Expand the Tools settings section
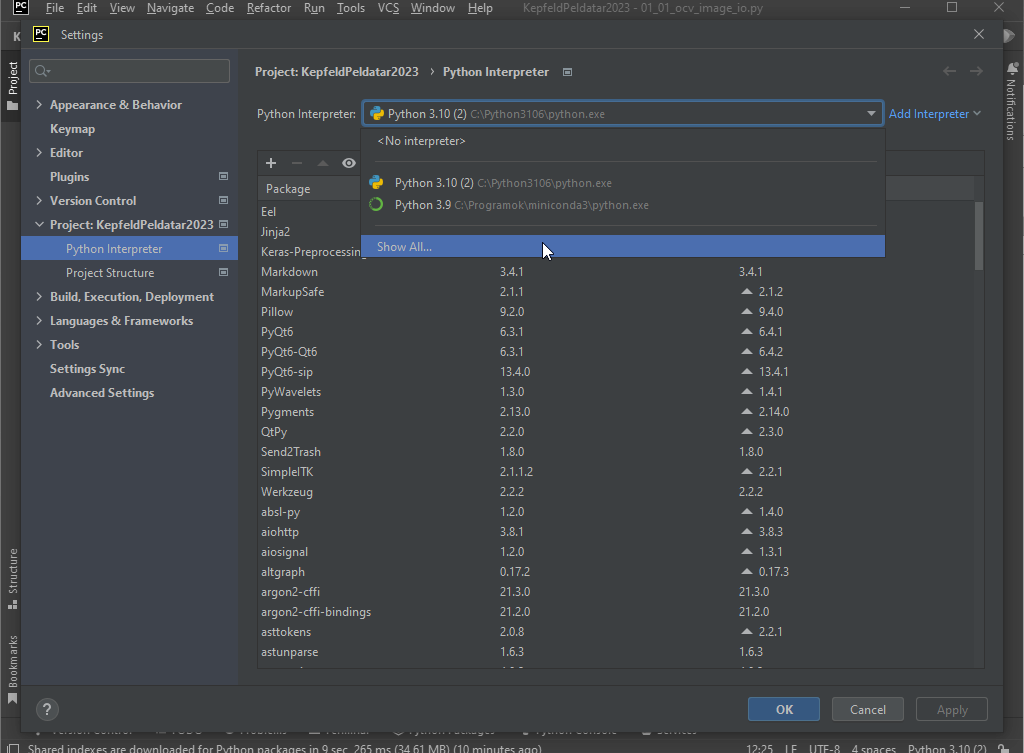Screen dimensions: 1024x753 click(x=39, y=345)
